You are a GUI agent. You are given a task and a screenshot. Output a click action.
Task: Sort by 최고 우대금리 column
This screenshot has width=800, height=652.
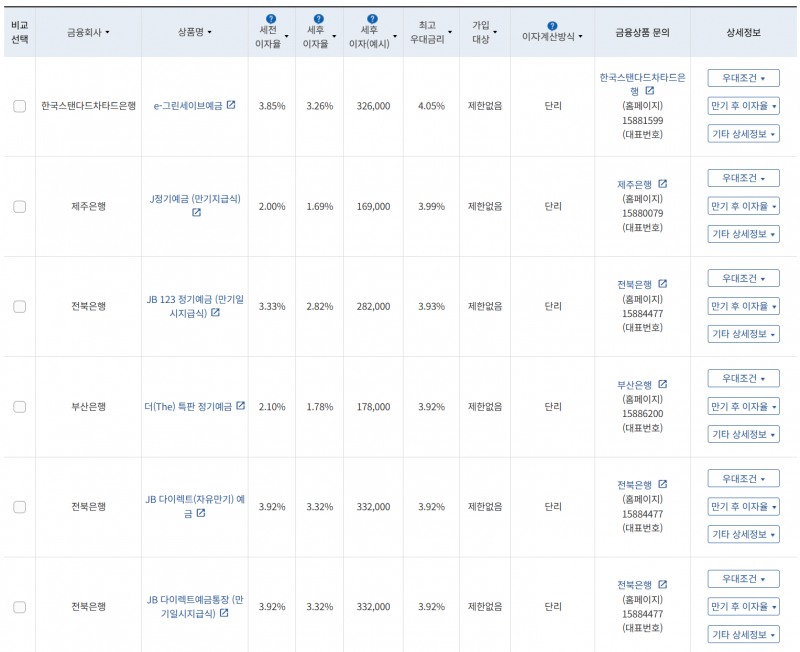431,32
